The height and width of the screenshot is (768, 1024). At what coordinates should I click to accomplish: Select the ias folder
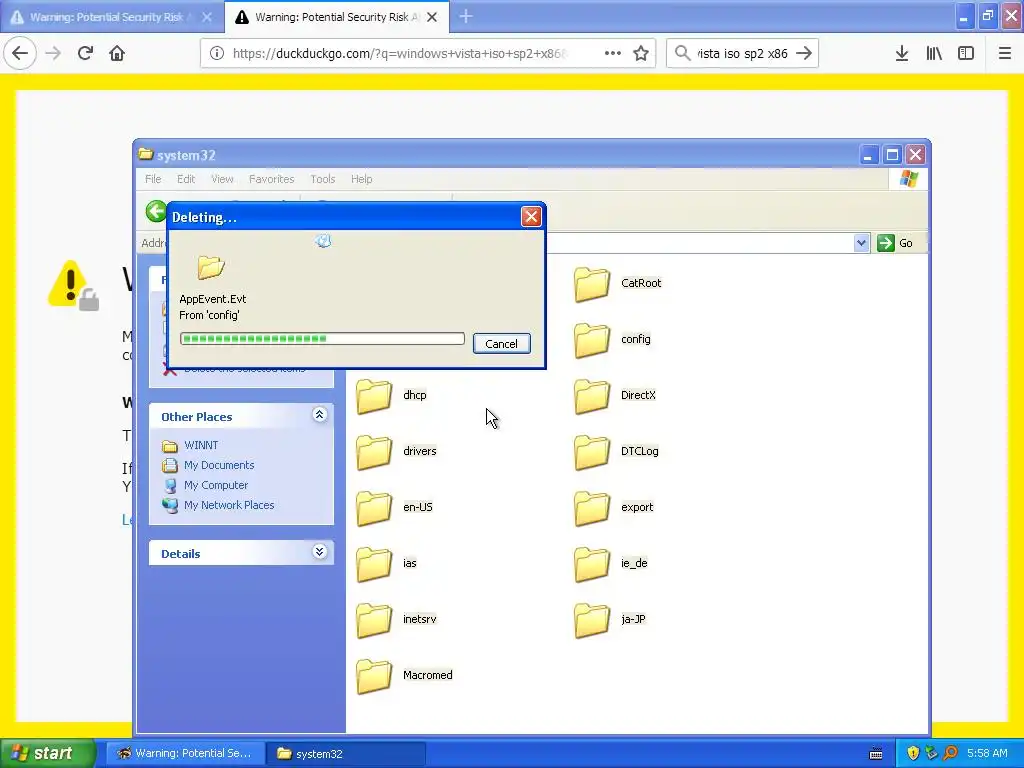coord(387,564)
